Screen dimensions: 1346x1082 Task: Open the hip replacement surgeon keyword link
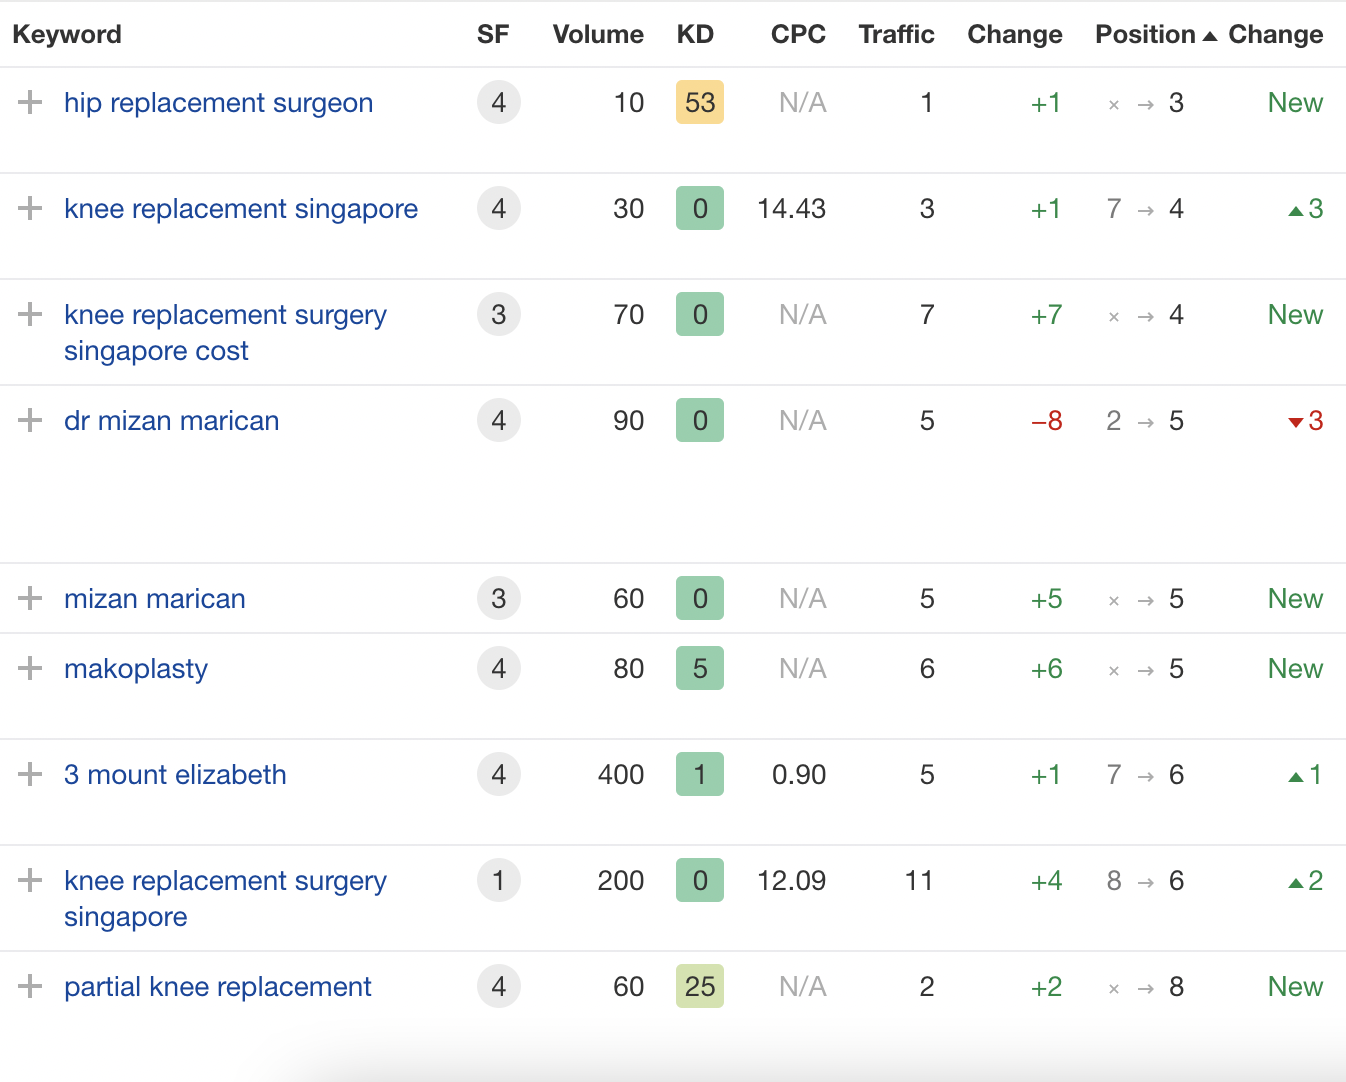click(x=218, y=102)
